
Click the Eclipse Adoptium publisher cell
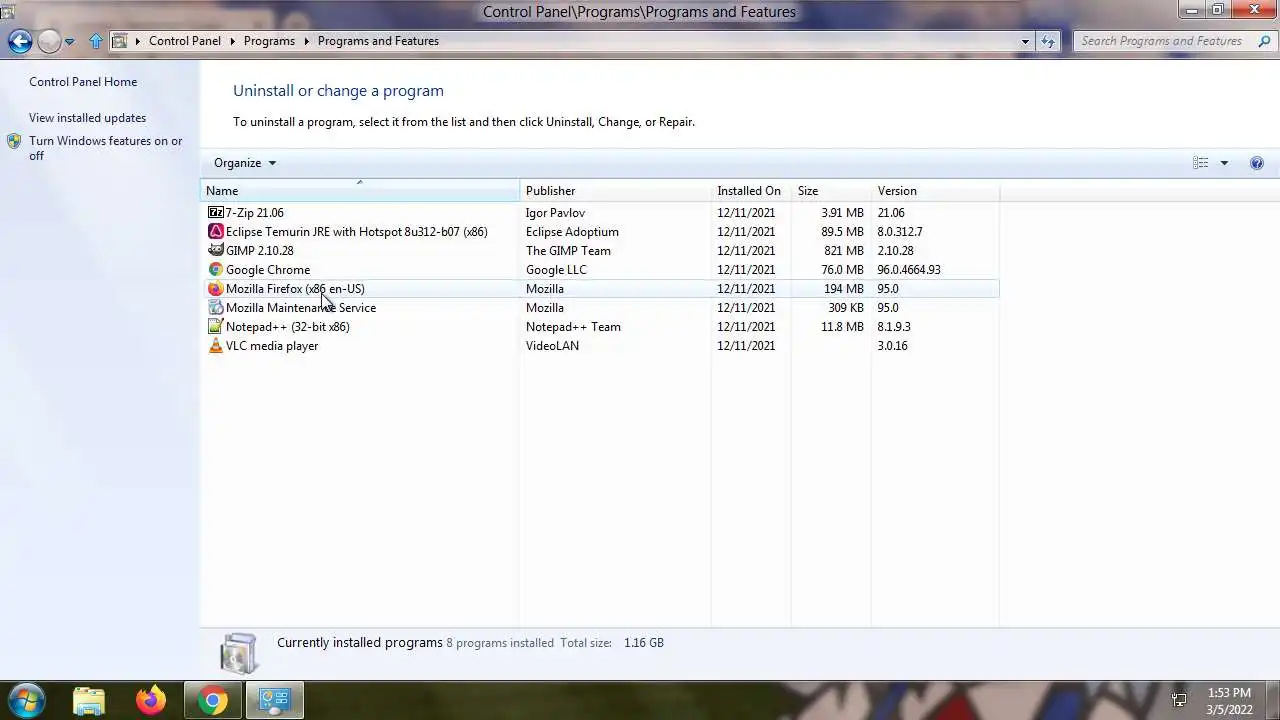(x=572, y=231)
